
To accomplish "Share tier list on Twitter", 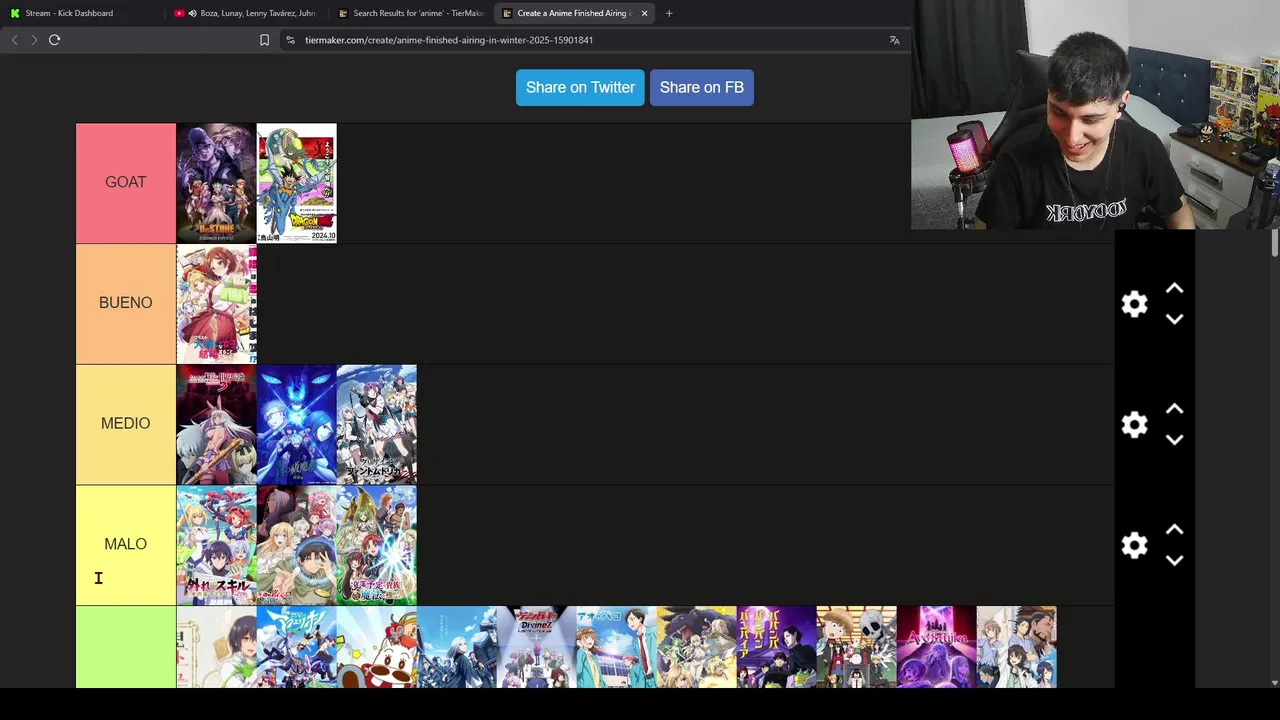I will pyautogui.click(x=580, y=87).
